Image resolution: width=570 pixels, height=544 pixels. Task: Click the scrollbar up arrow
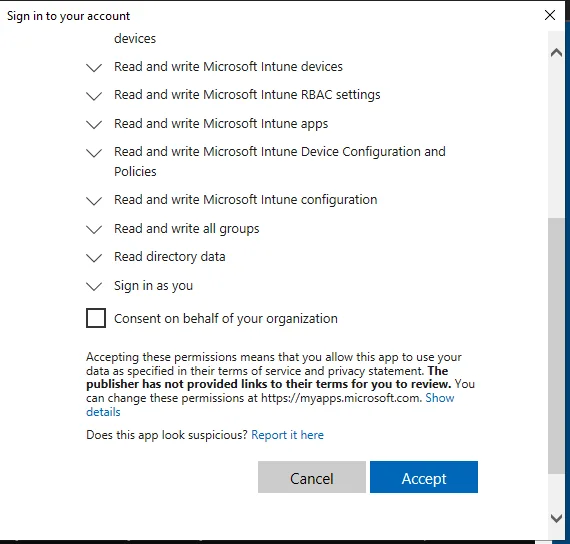coord(556,53)
